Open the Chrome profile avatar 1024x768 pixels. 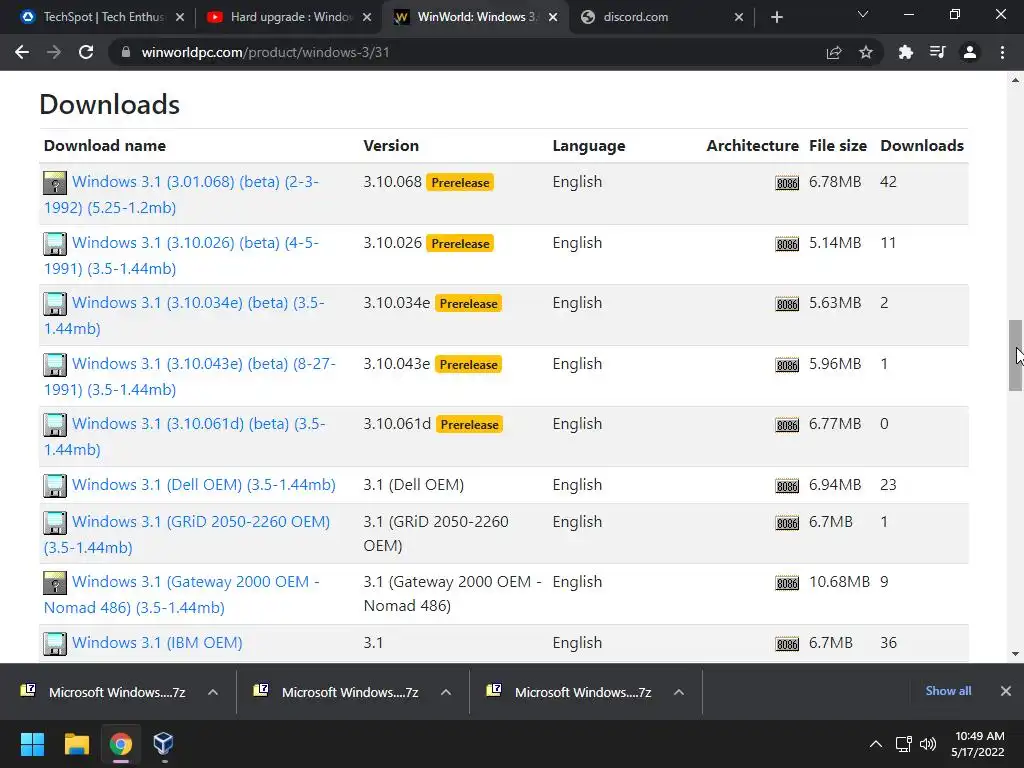pyautogui.click(x=970, y=52)
